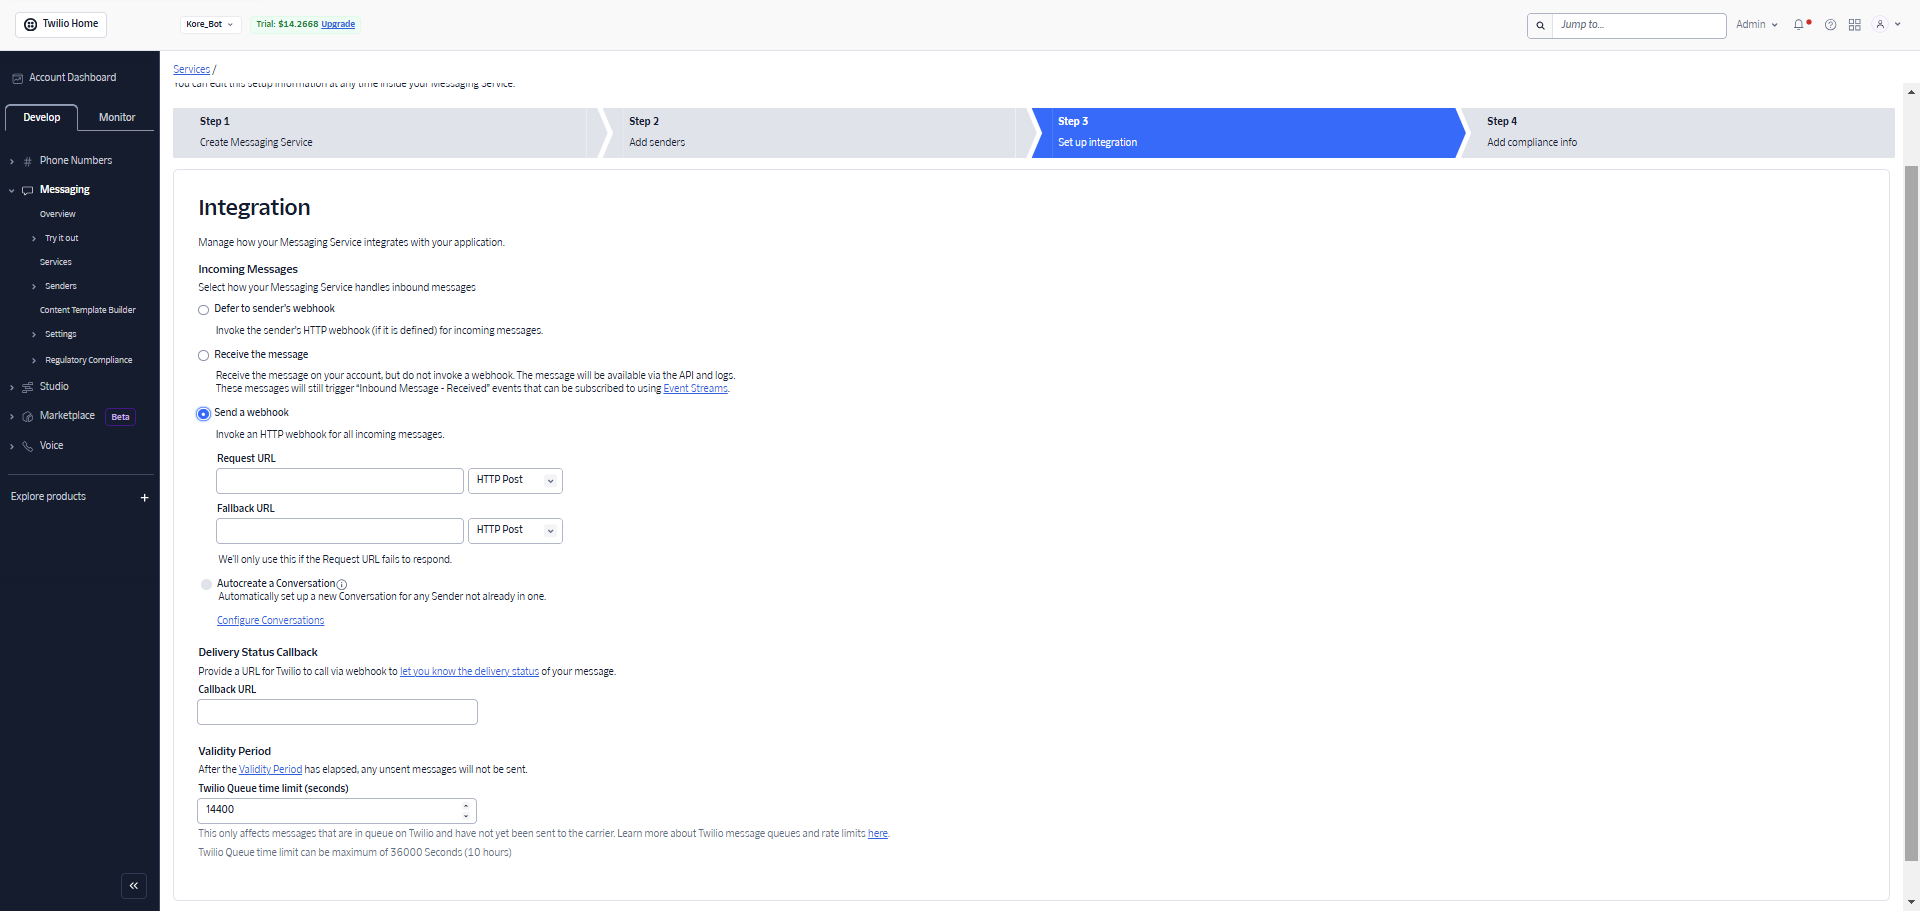Increase the Twilio Queue time limit value
The image size is (1920, 911).
click(x=466, y=805)
